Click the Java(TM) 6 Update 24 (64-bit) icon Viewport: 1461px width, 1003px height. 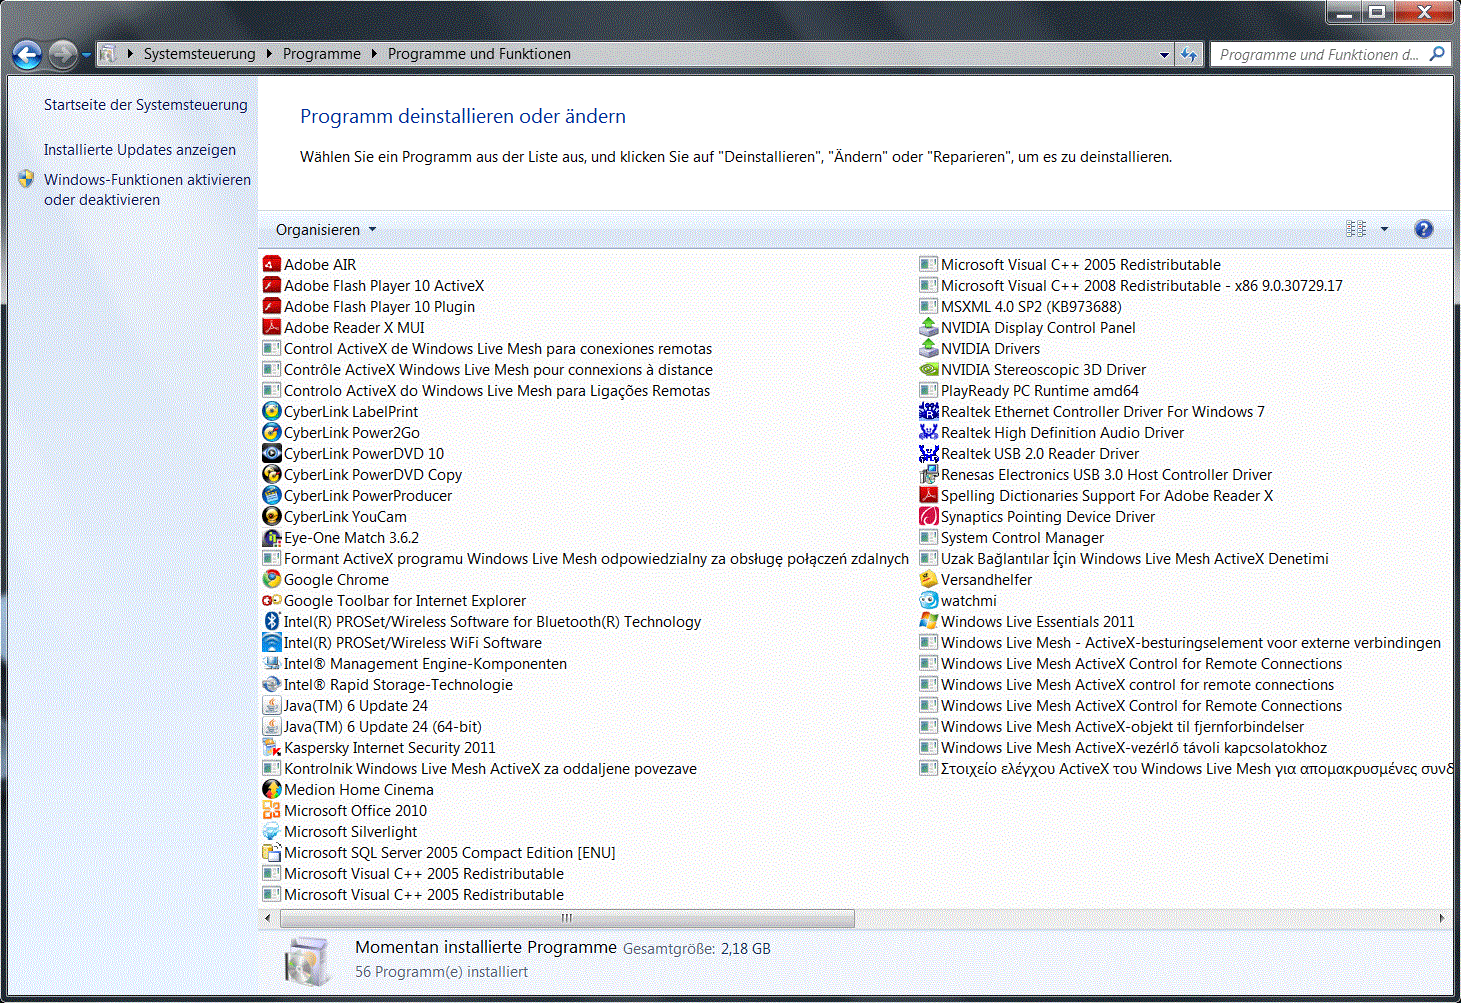tap(271, 726)
